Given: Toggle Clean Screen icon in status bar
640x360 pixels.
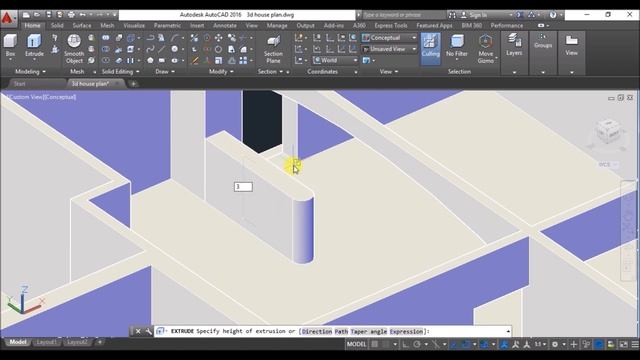Looking at the screenshot, I should 623,344.
